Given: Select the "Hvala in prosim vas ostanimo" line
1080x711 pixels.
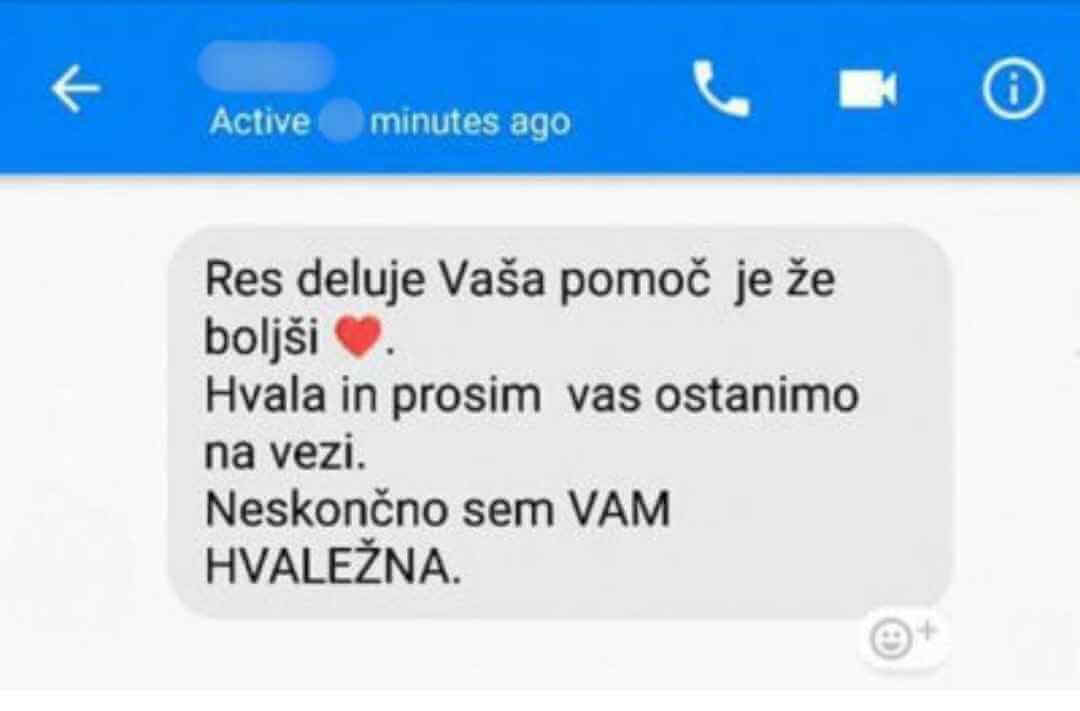Looking at the screenshot, I should click(x=531, y=395).
